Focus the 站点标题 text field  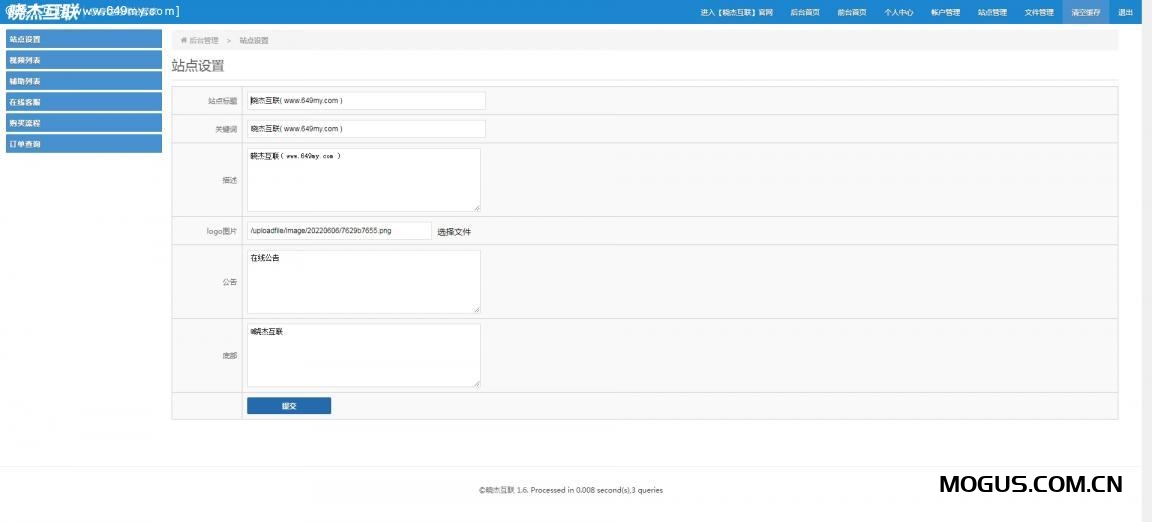click(365, 101)
